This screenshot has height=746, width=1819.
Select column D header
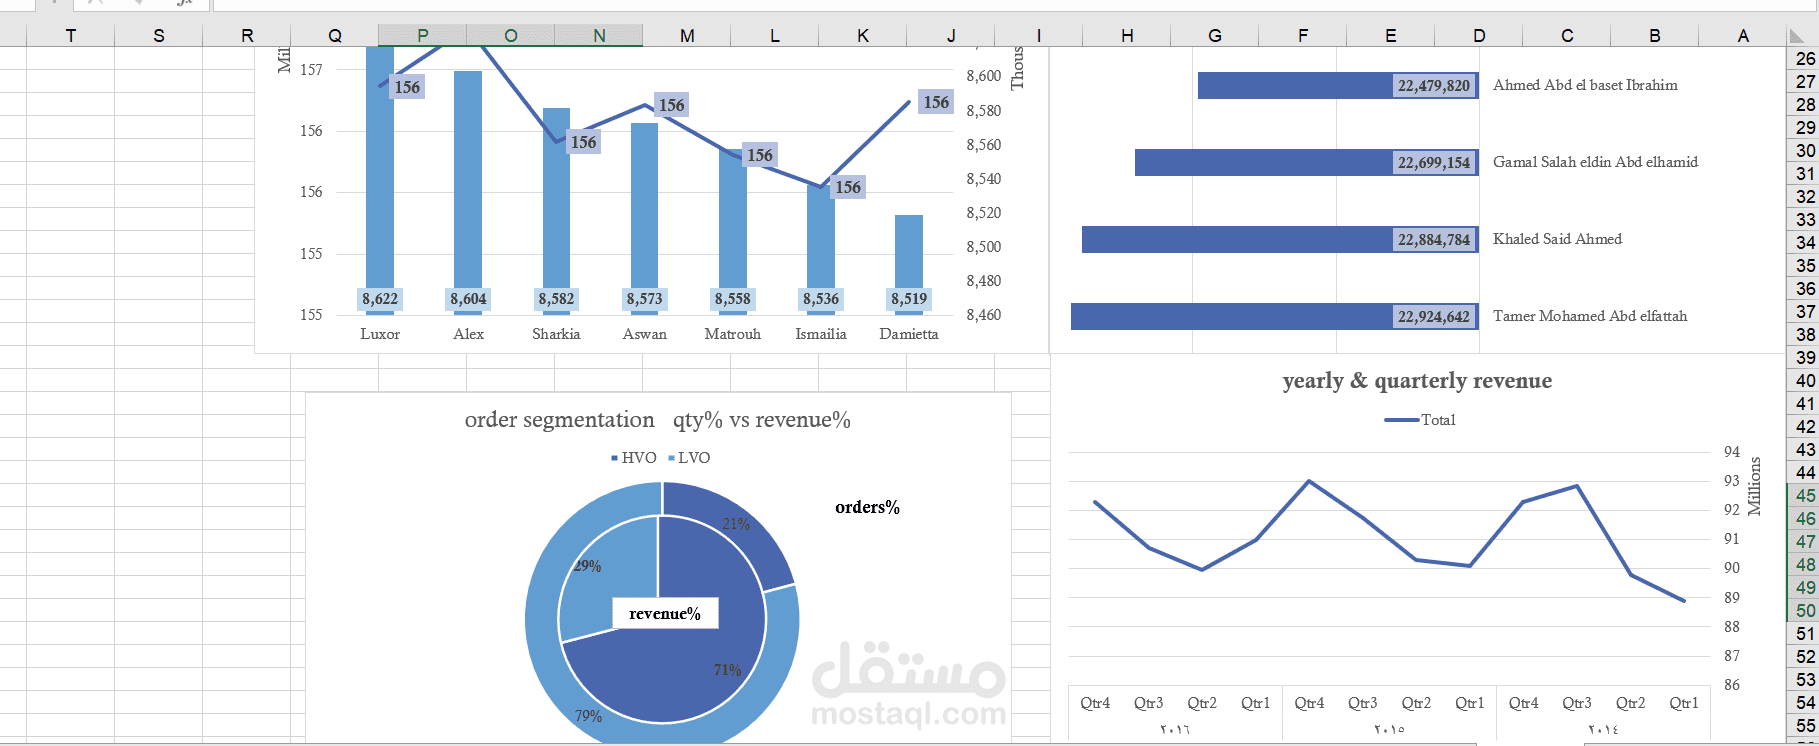(x=1479, y=36)
